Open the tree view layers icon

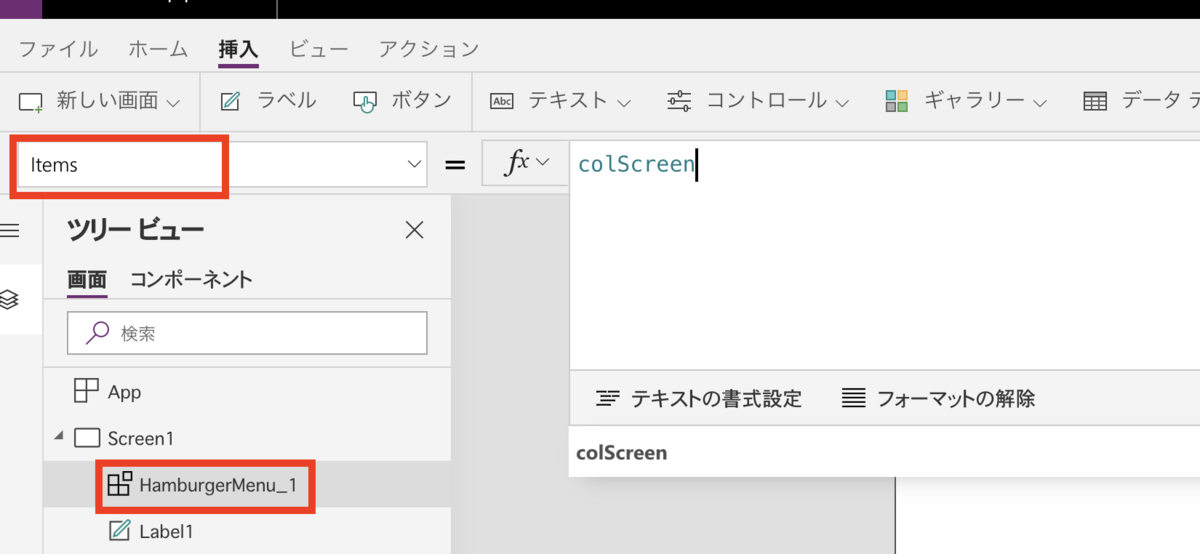tap(10, 299)
